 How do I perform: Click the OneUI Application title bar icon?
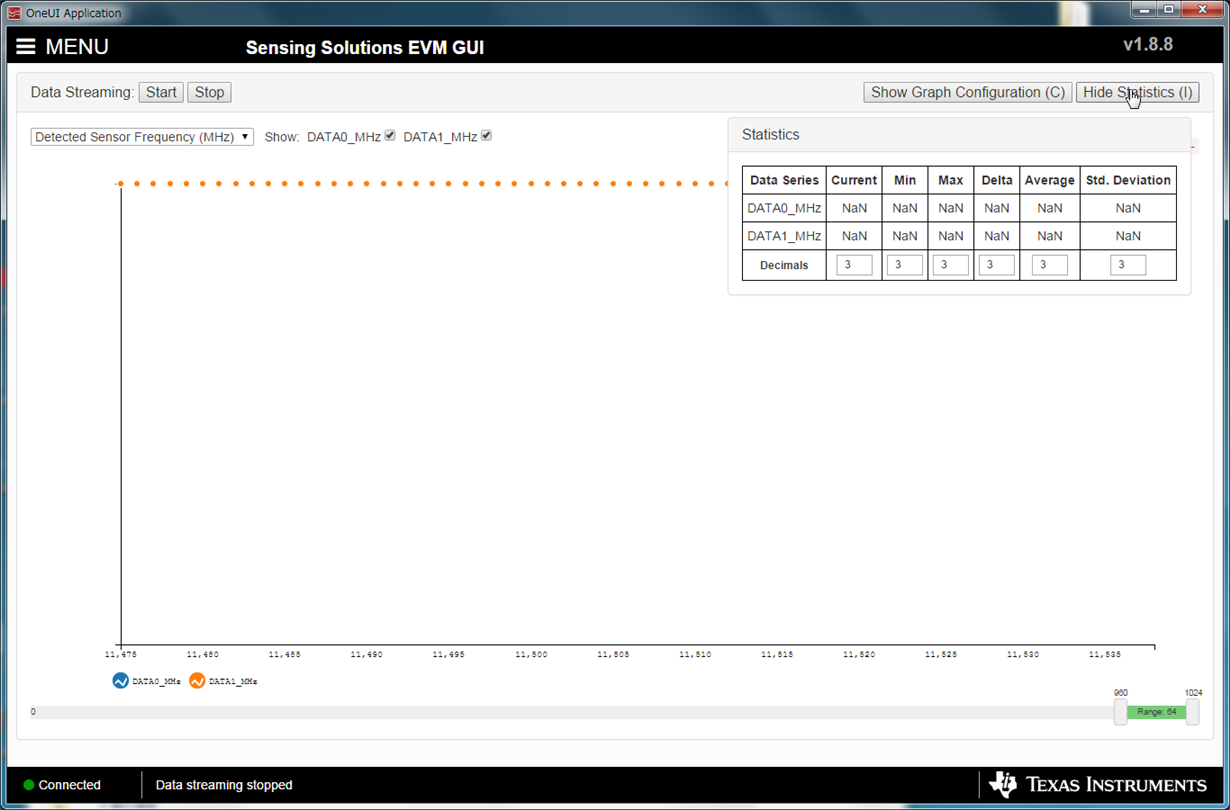[14, 13]
